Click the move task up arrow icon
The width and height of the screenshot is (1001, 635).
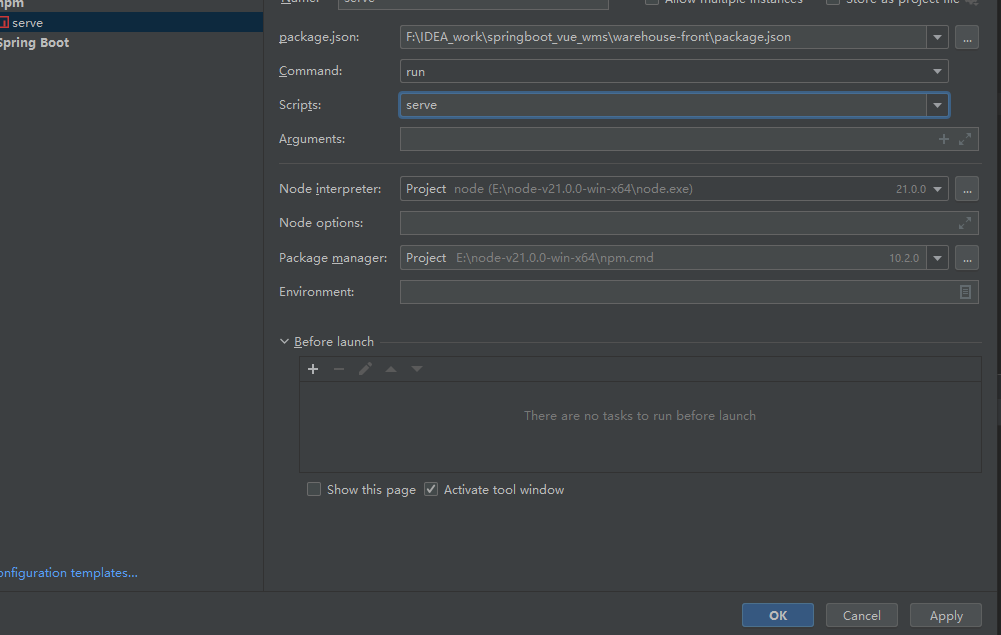391,369
